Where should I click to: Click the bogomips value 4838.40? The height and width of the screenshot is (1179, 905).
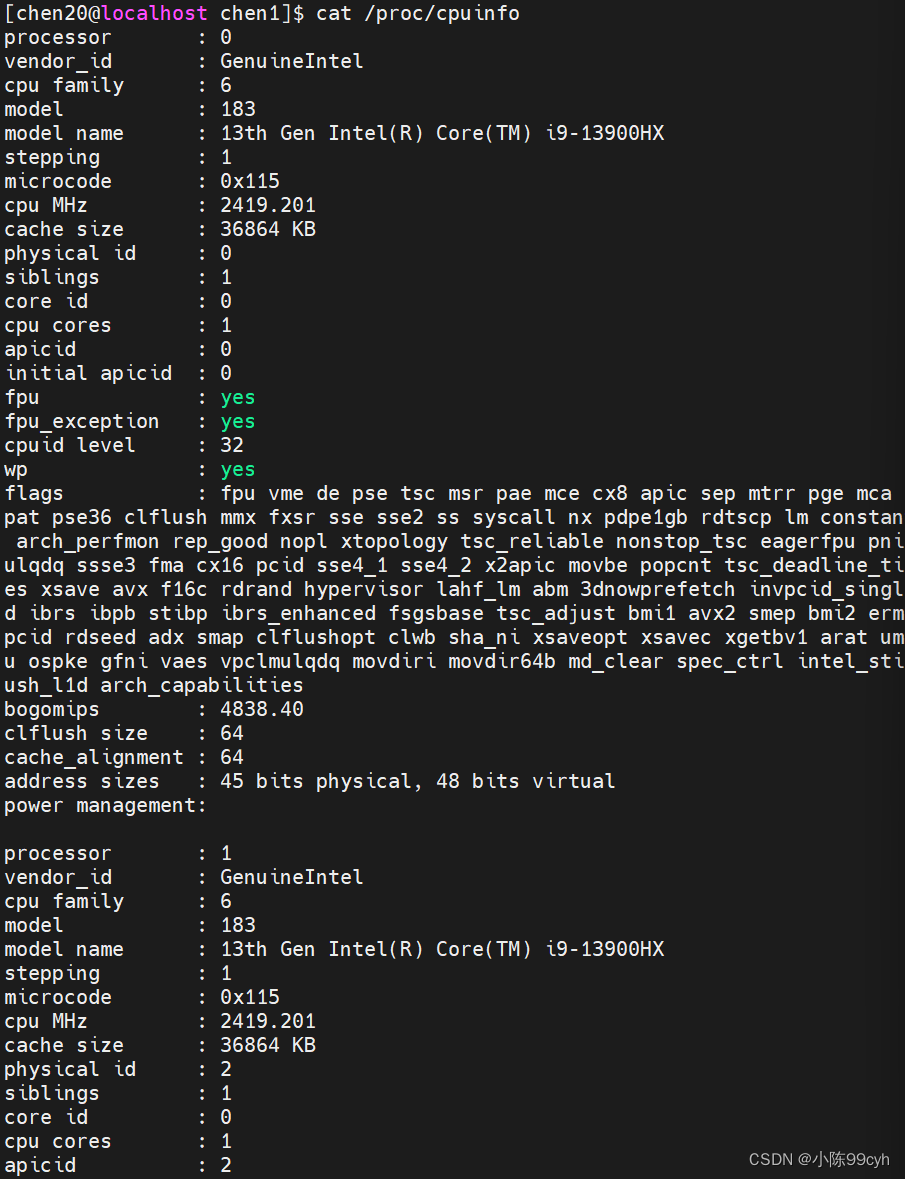(x=262, y=709)
